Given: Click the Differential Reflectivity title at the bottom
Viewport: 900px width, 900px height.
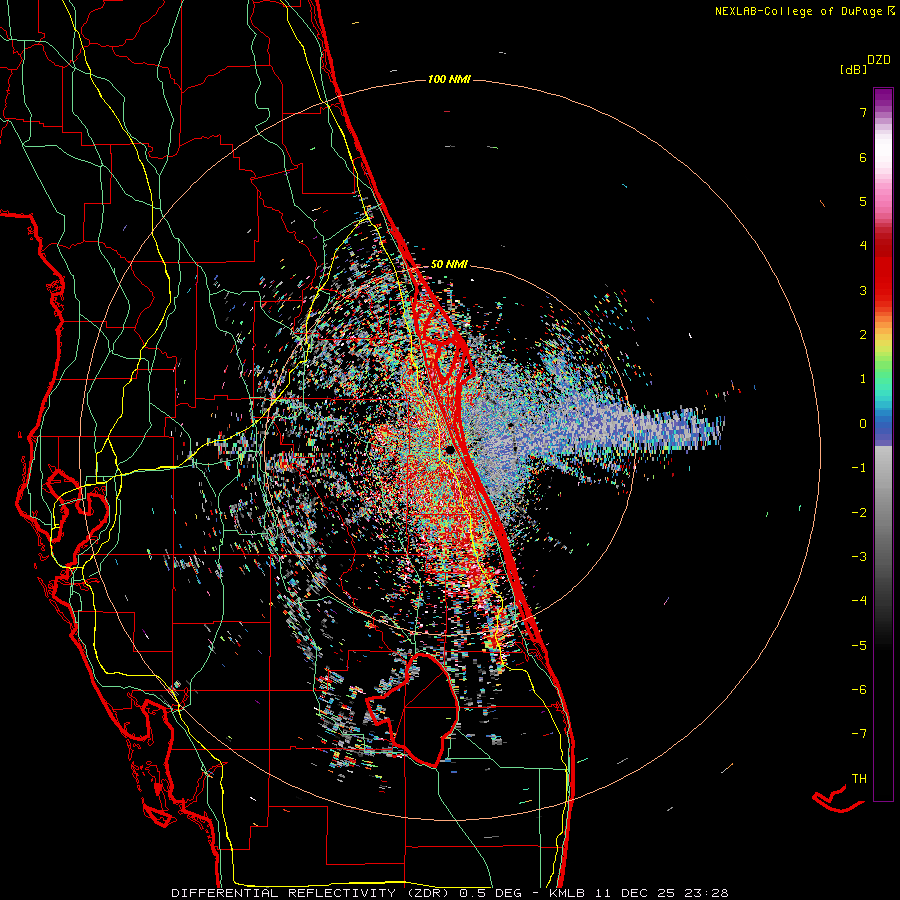Looking at the screenshot, I should (x=449, y=893).
